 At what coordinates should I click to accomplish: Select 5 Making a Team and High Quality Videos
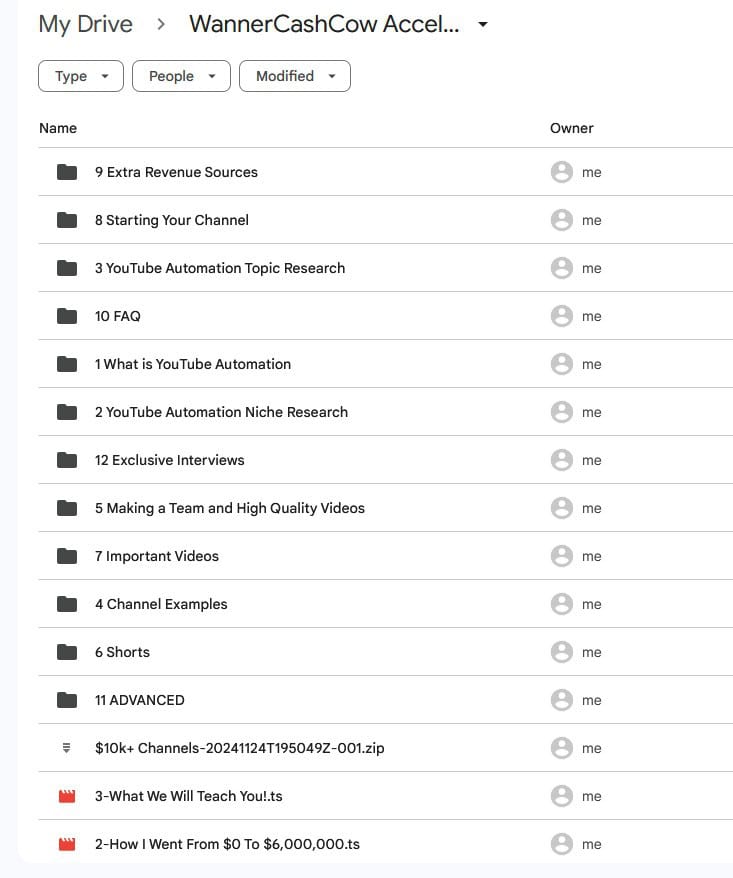[x=230, y=508]
